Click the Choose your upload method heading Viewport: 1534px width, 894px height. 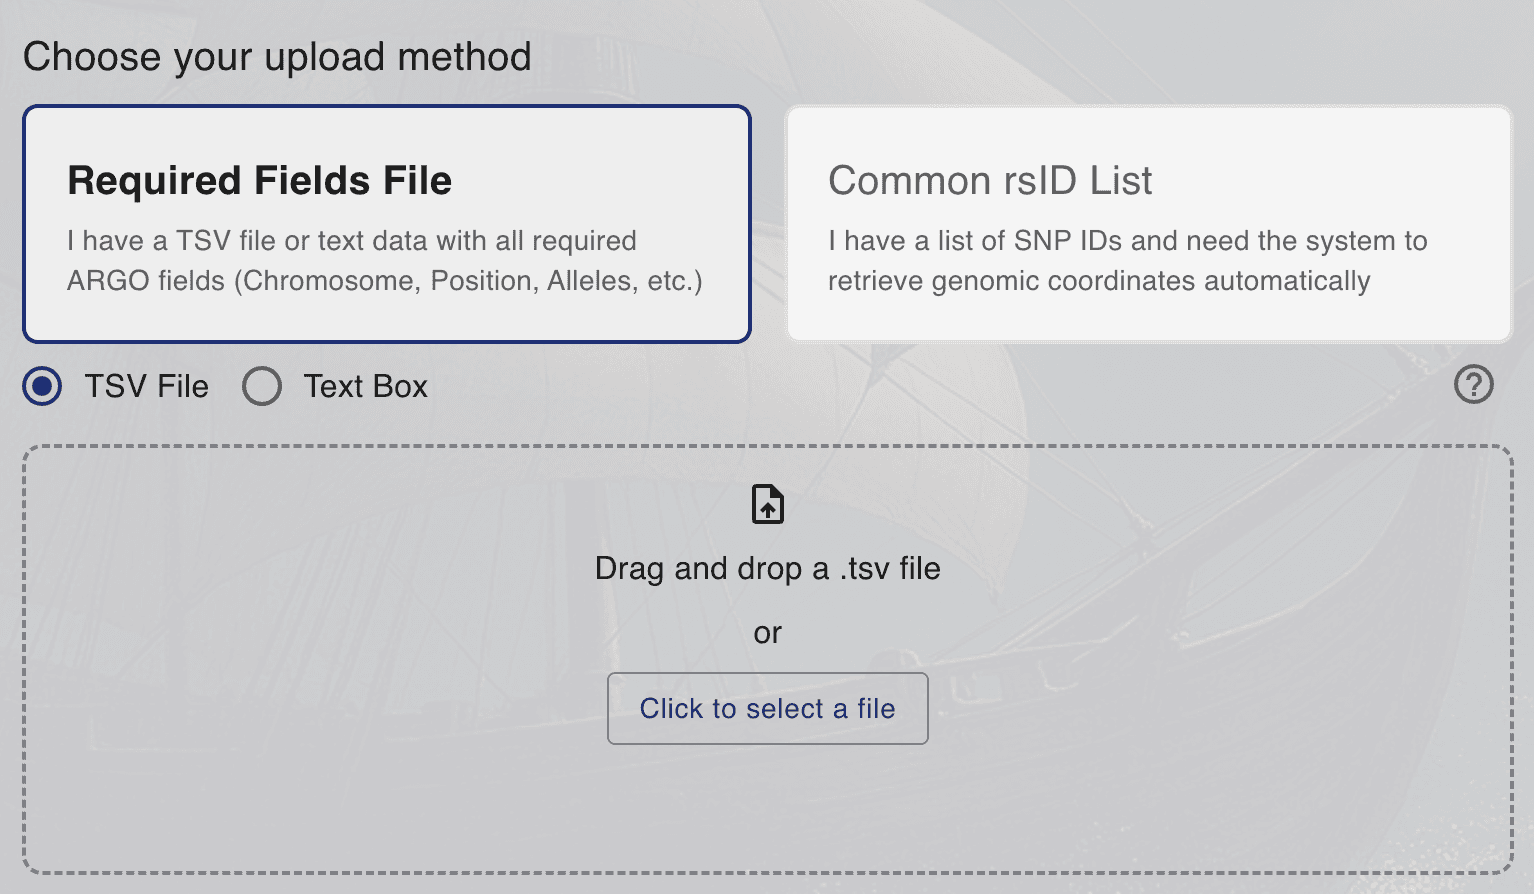[278, 57]
